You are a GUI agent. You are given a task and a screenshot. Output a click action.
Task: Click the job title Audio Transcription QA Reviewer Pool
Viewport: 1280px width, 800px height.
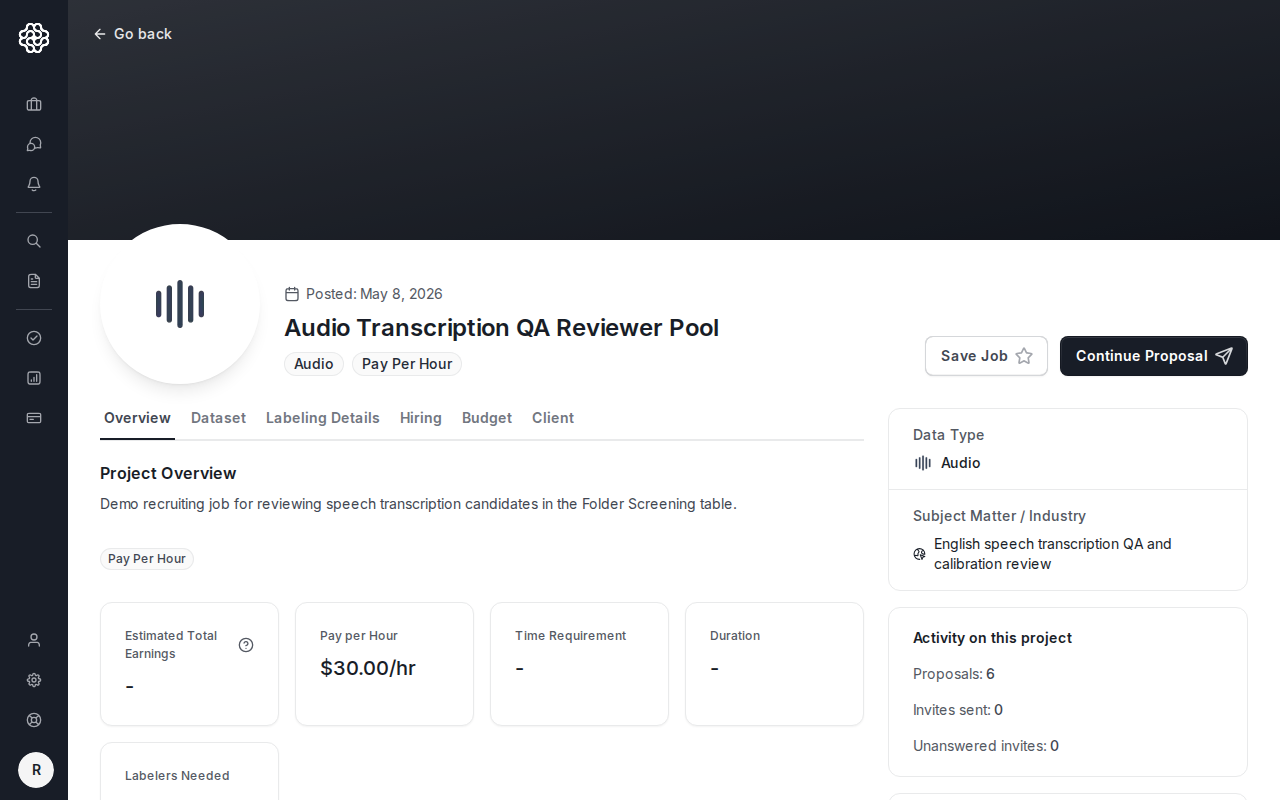click(501, 328)
